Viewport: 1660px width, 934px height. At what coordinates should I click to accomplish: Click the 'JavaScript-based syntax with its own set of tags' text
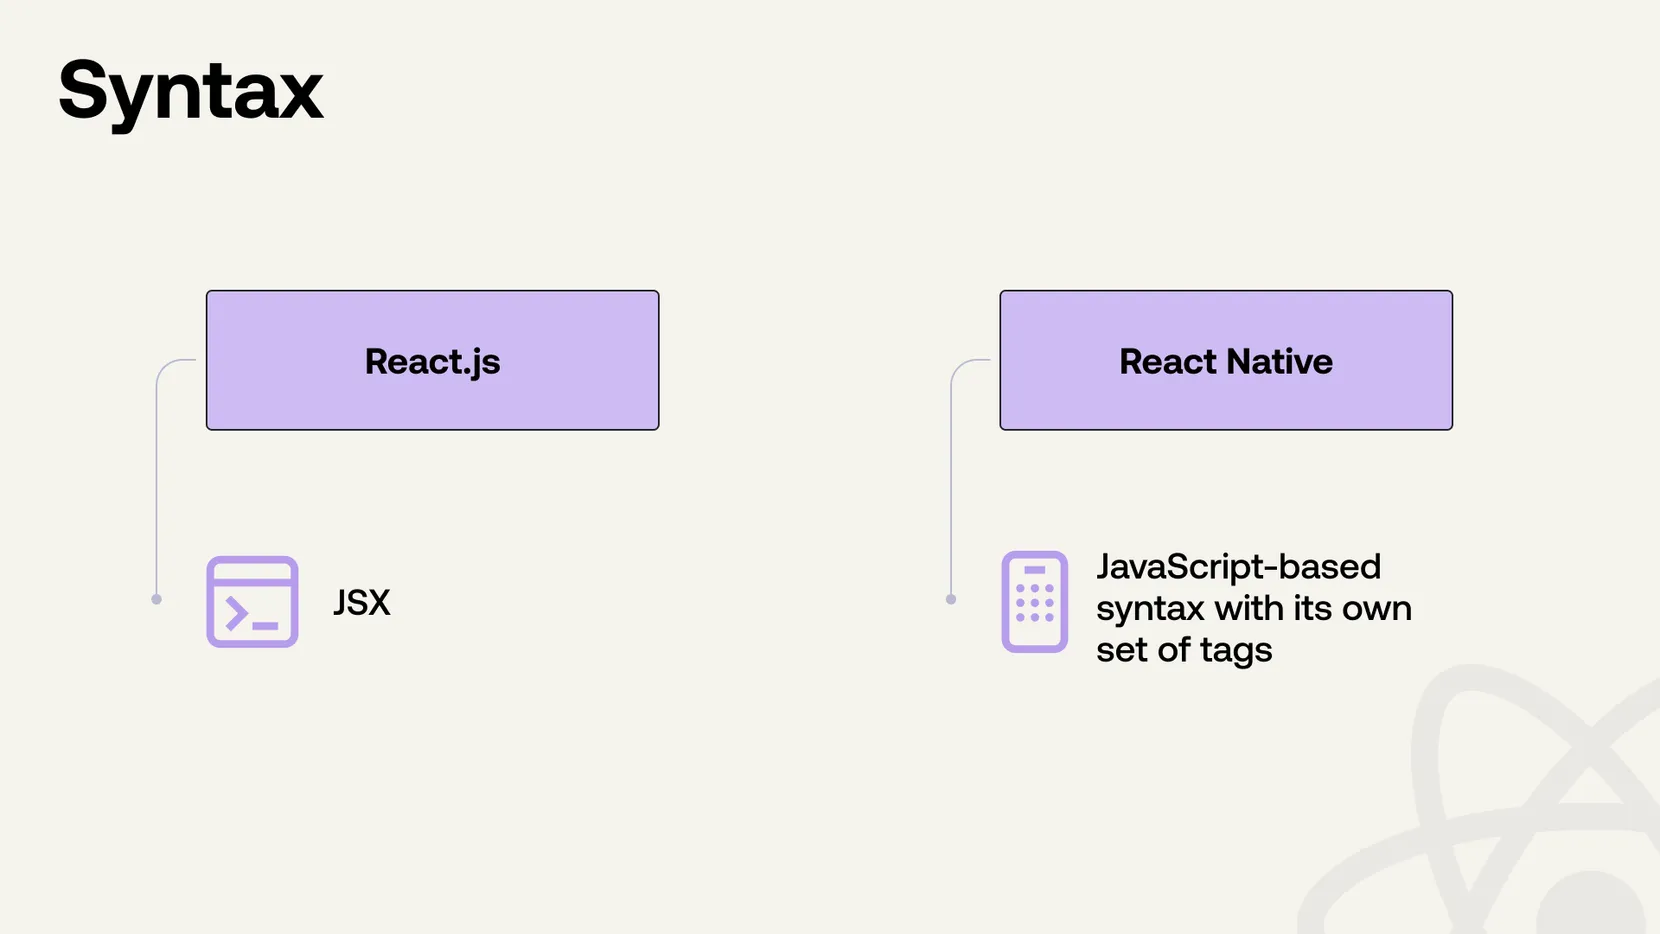coord(1254,608)
